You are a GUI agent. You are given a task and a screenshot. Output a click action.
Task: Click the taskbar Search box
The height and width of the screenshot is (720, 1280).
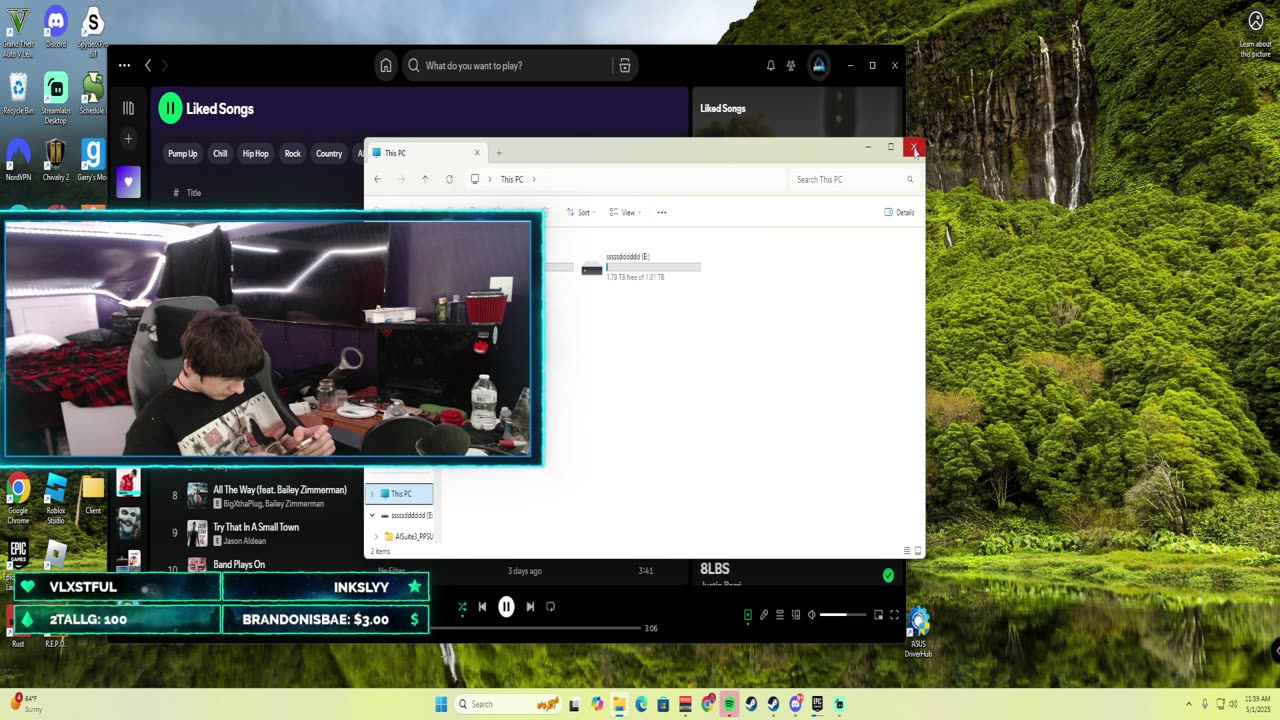click(x=508, y=704)
